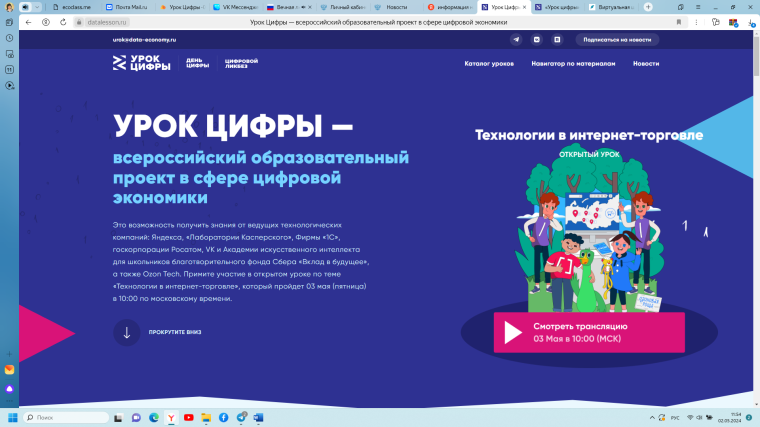This screenshot has height=427, width=760.
Task: Bookmark the page with bookmark icon
Action: coord(679,22)
